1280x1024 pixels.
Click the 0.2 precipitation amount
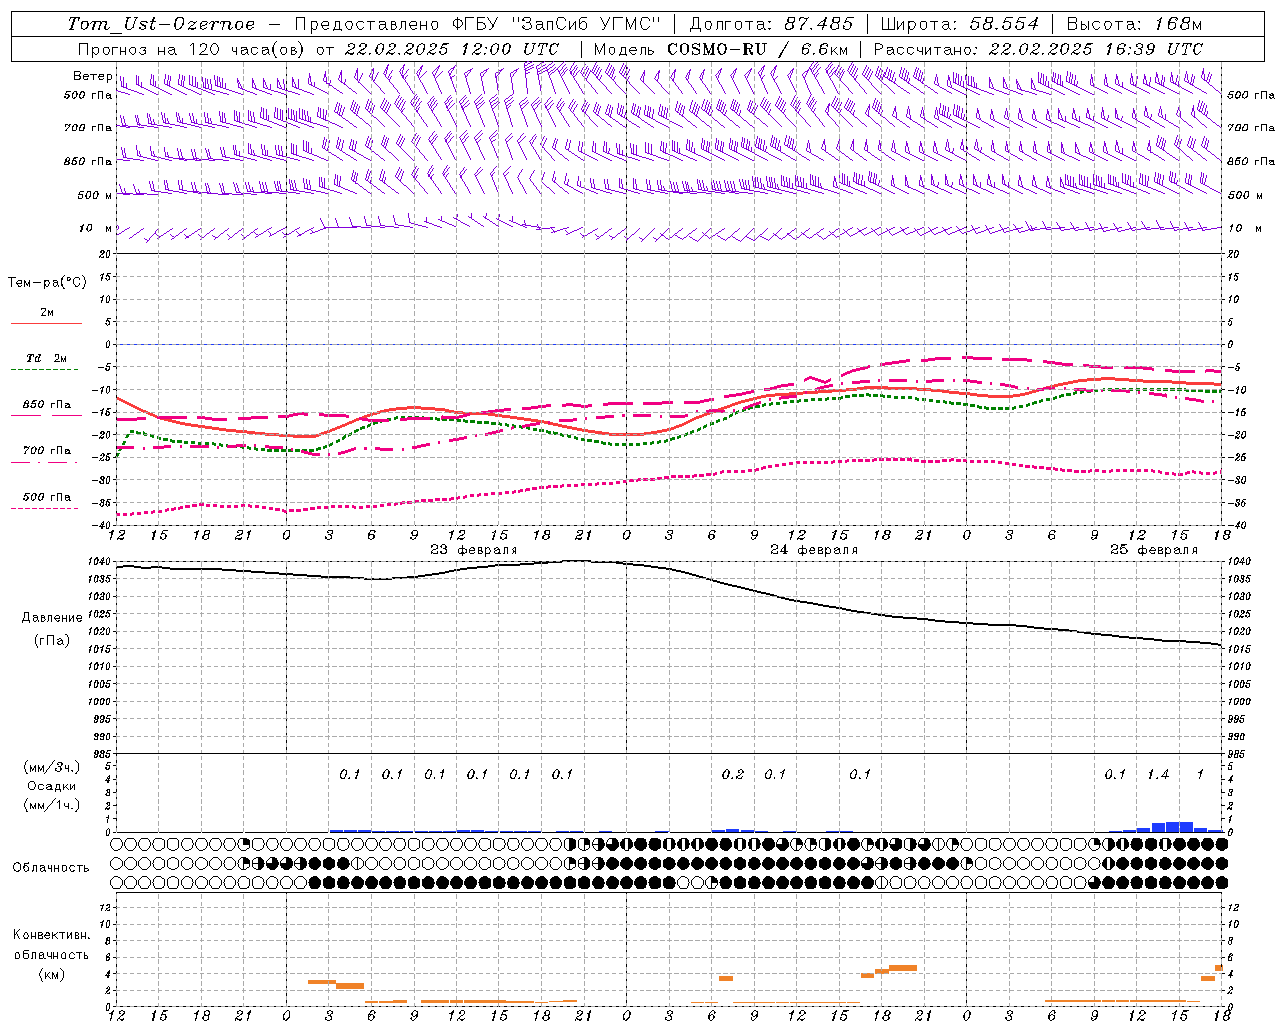click(733, 774)
